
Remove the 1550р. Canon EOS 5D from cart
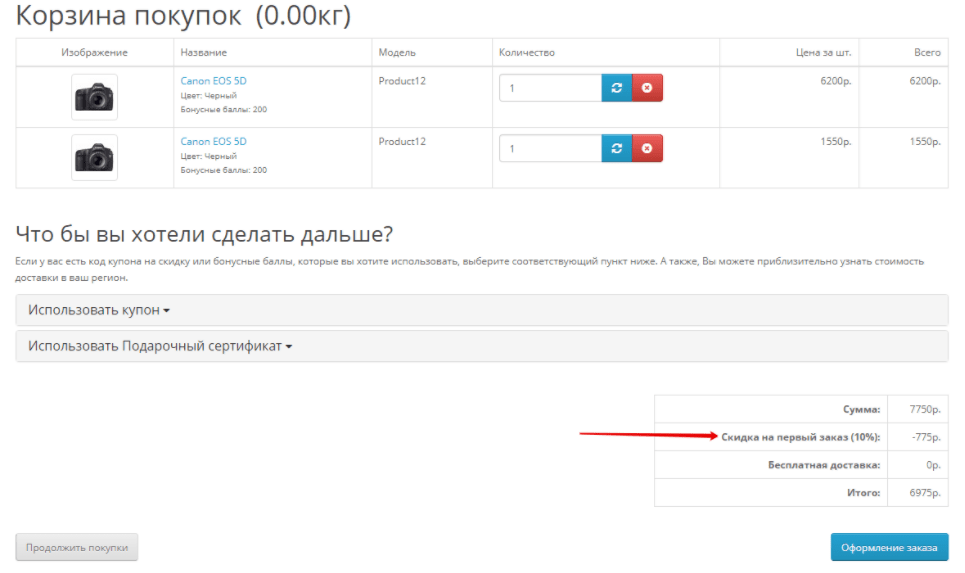click(x=647, y=148)
